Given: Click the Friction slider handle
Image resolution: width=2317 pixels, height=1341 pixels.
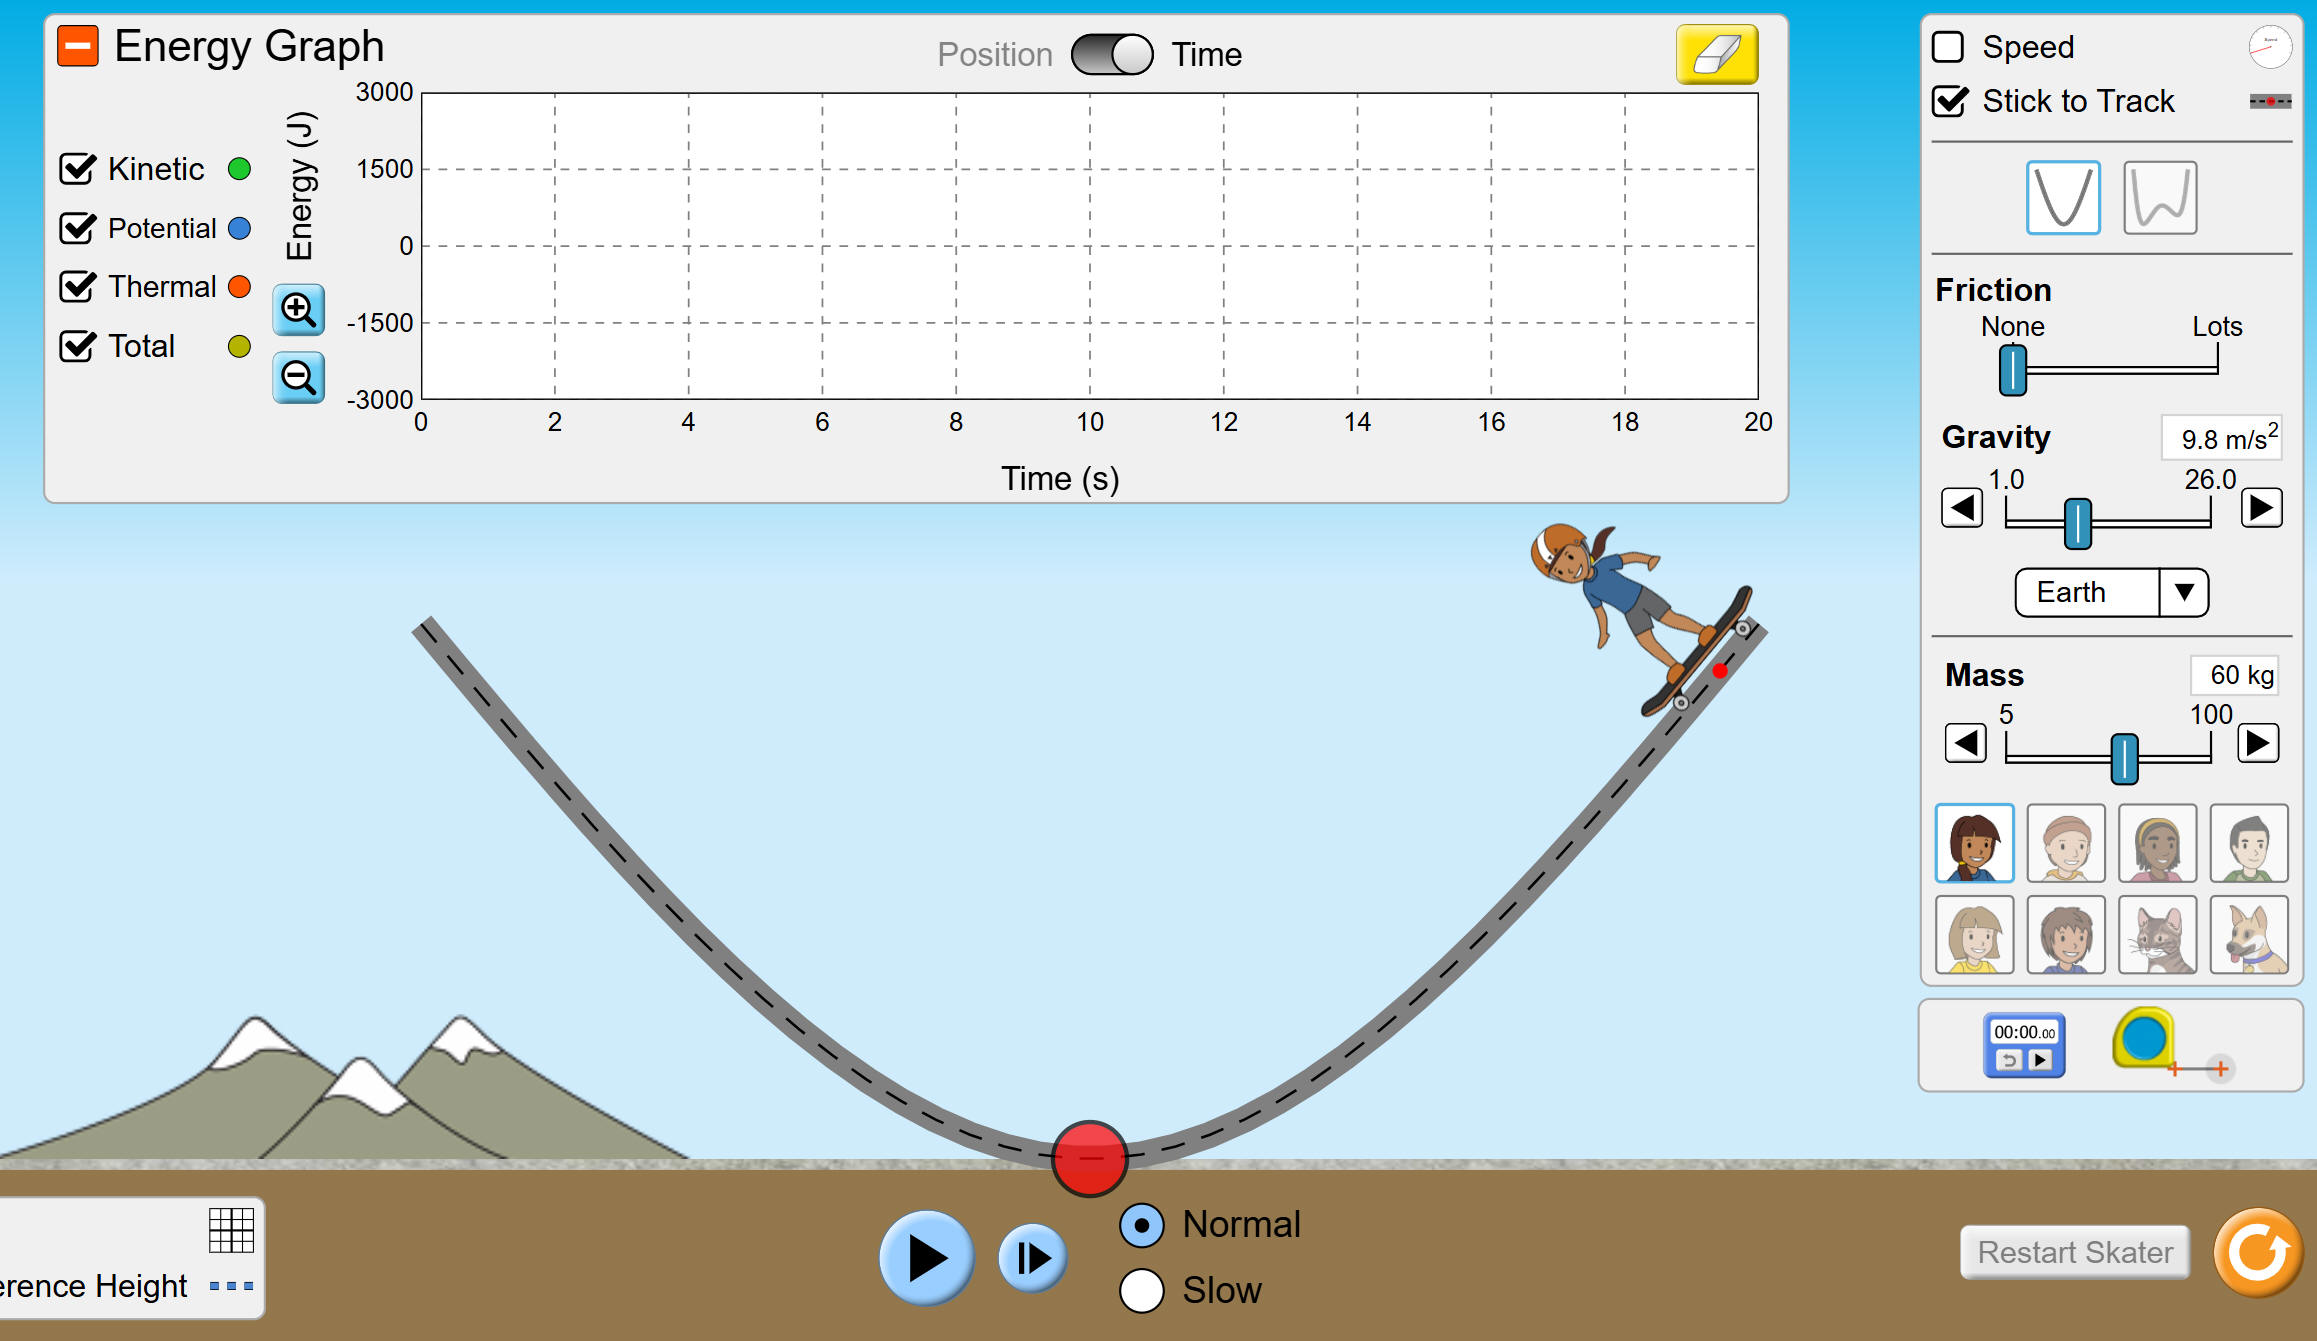Looking at the screenshot, I should (2013, 370).
